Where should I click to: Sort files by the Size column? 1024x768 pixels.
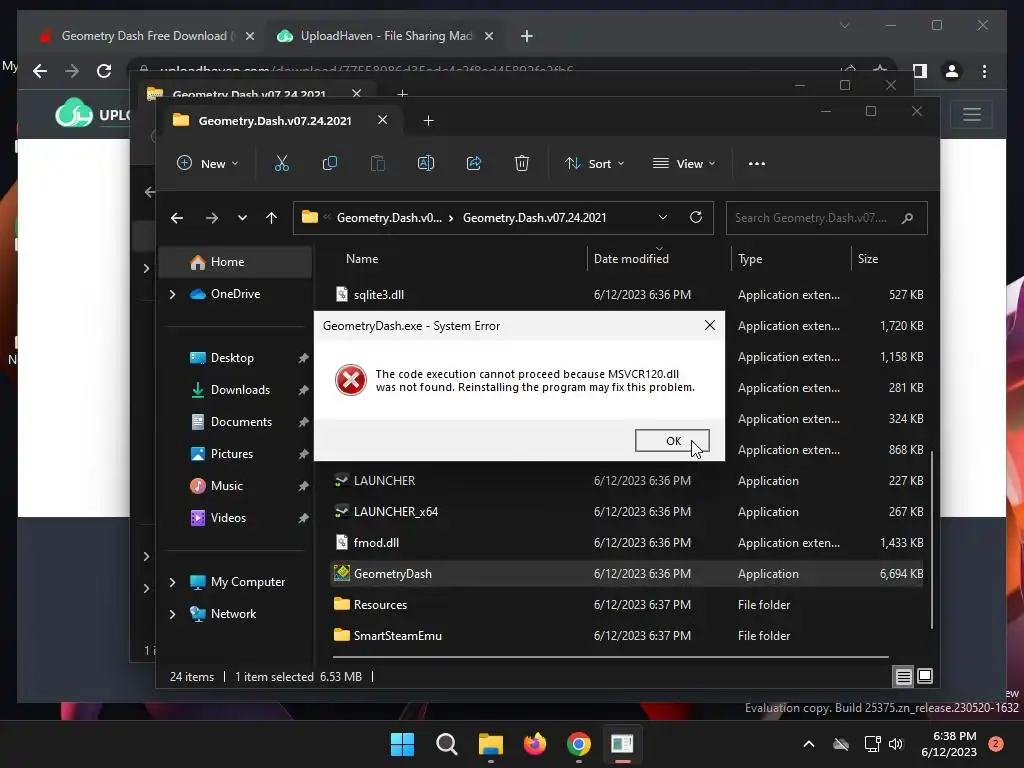tap(868, 259)
